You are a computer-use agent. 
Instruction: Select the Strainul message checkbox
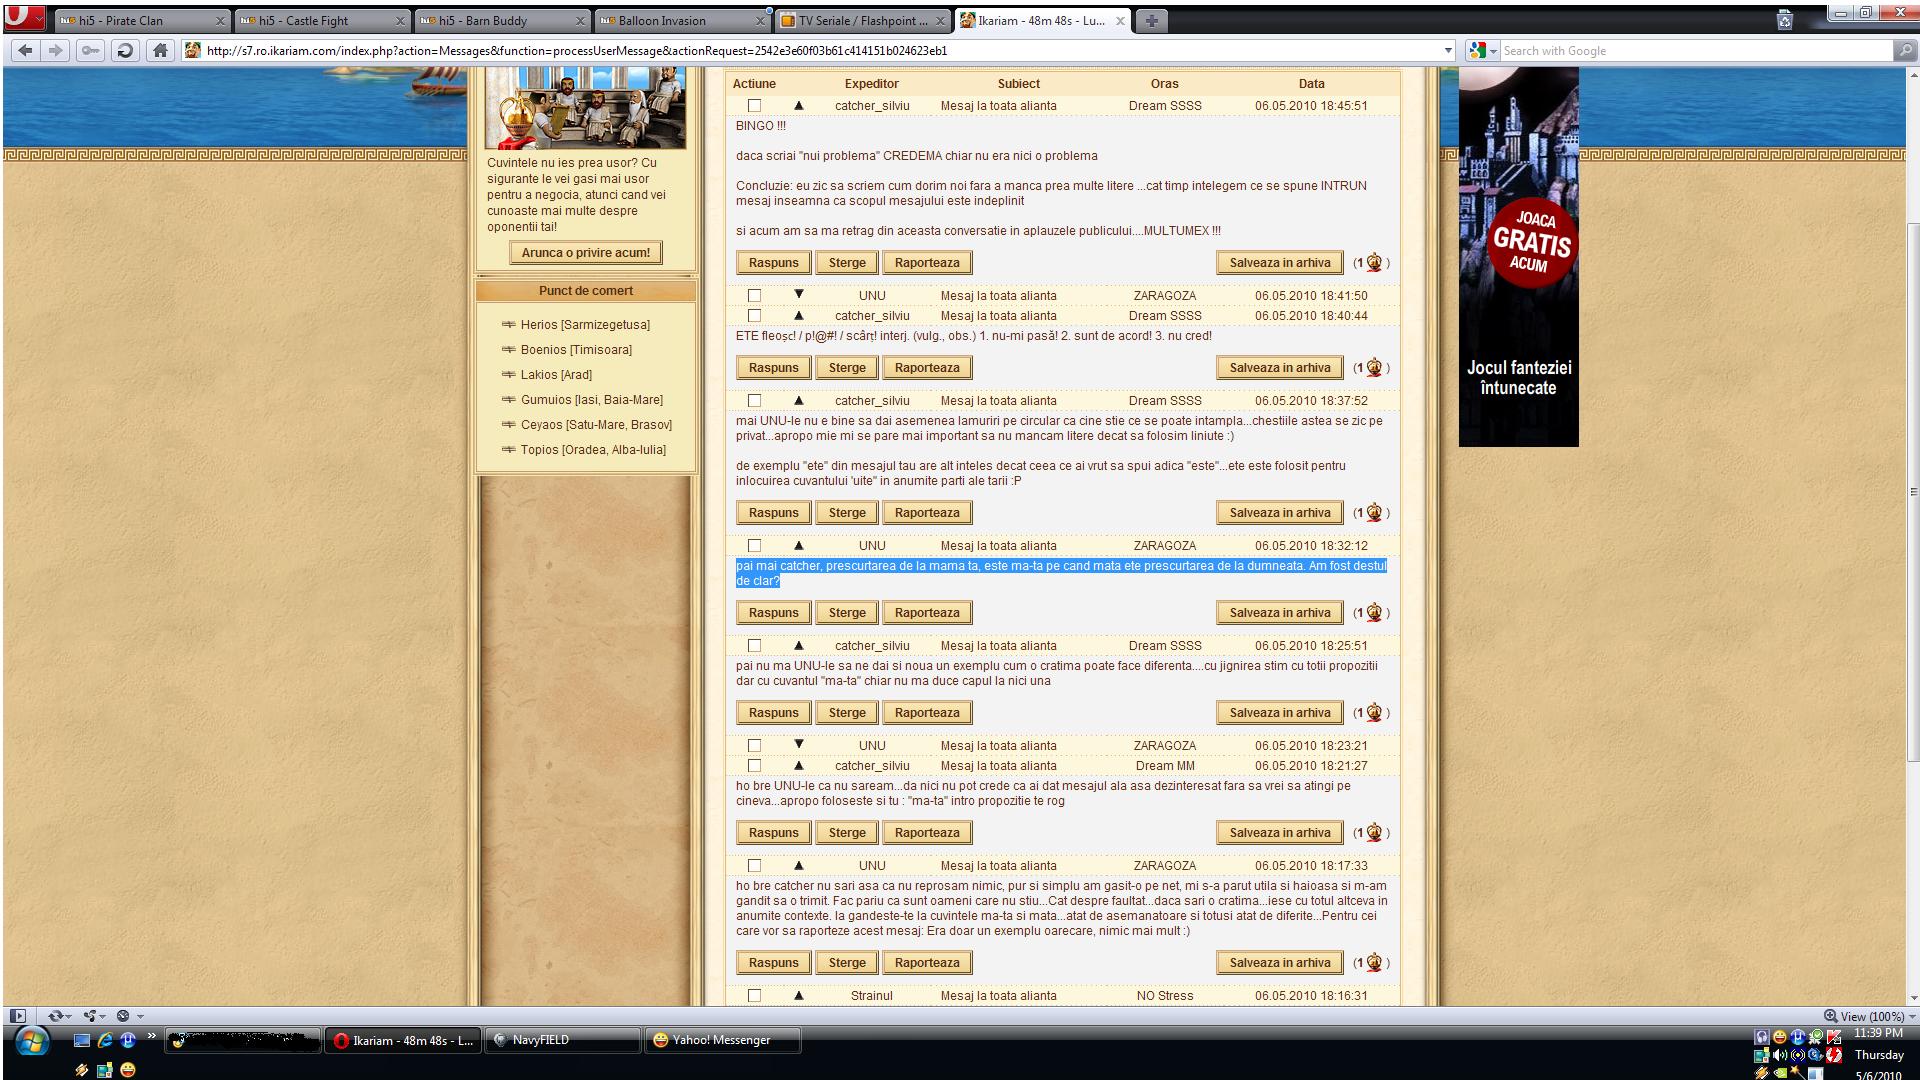pyautogui.click(x=754, y=996)
